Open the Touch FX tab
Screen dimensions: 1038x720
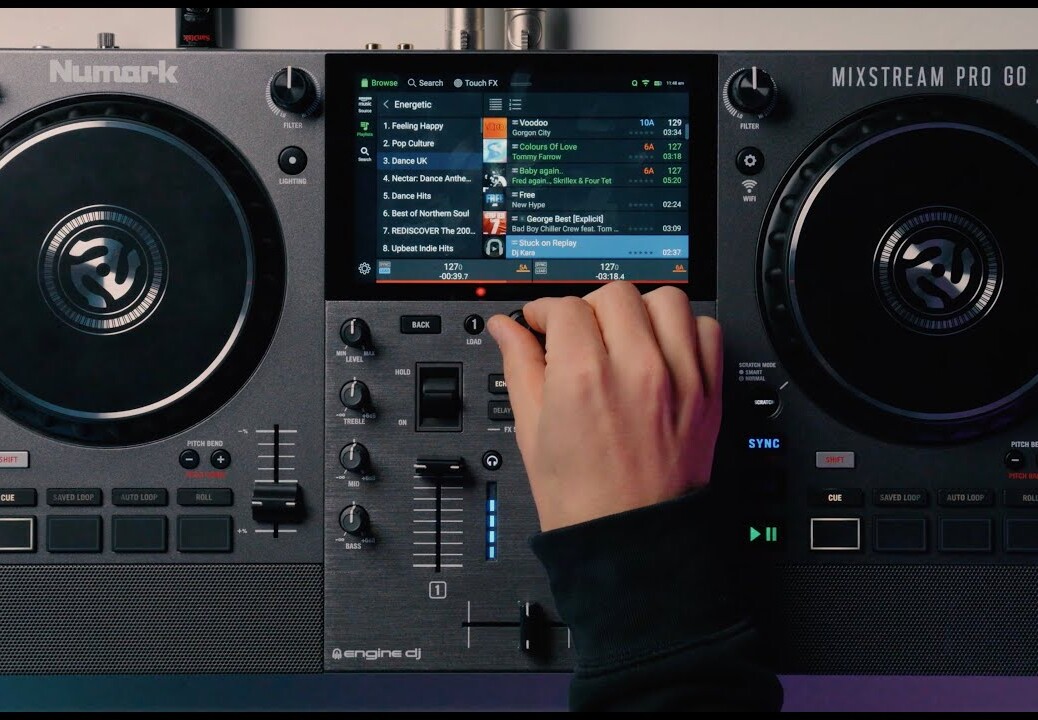tap(475, 83)
